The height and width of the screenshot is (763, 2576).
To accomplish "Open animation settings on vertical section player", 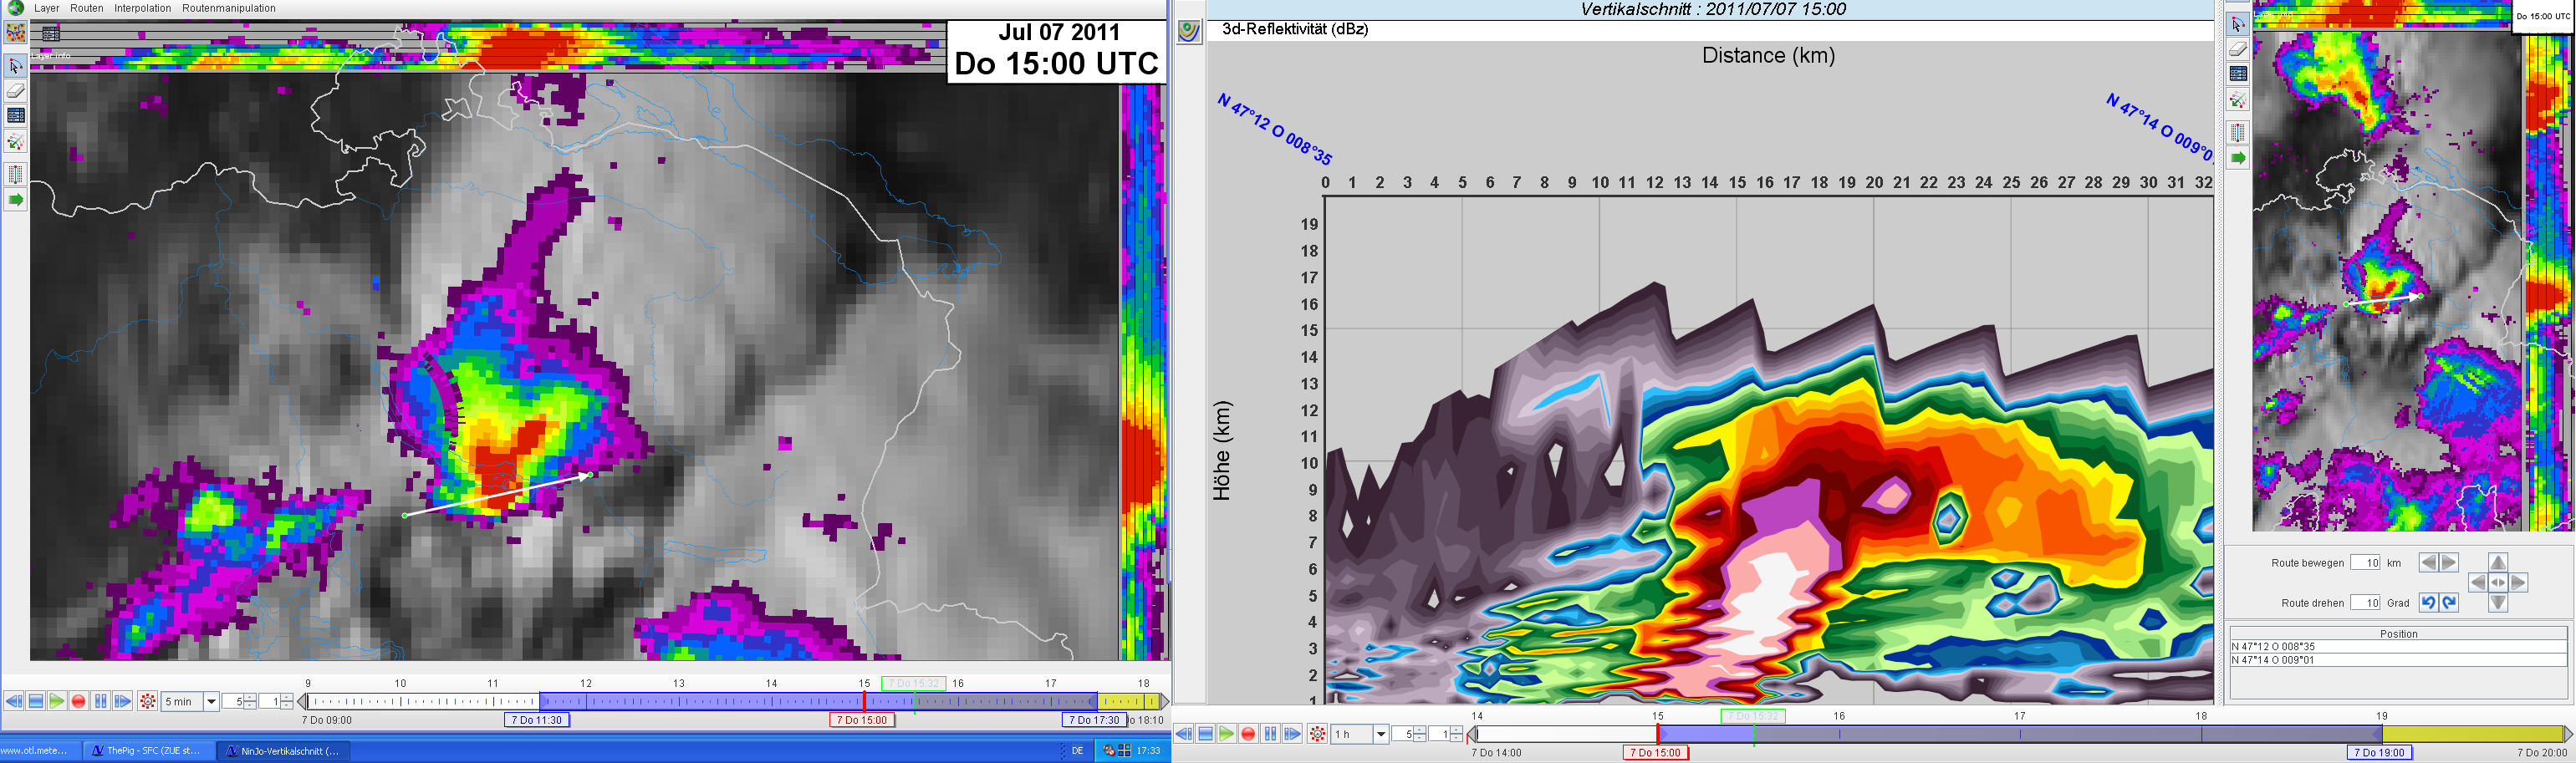I will pos(1317,734).
